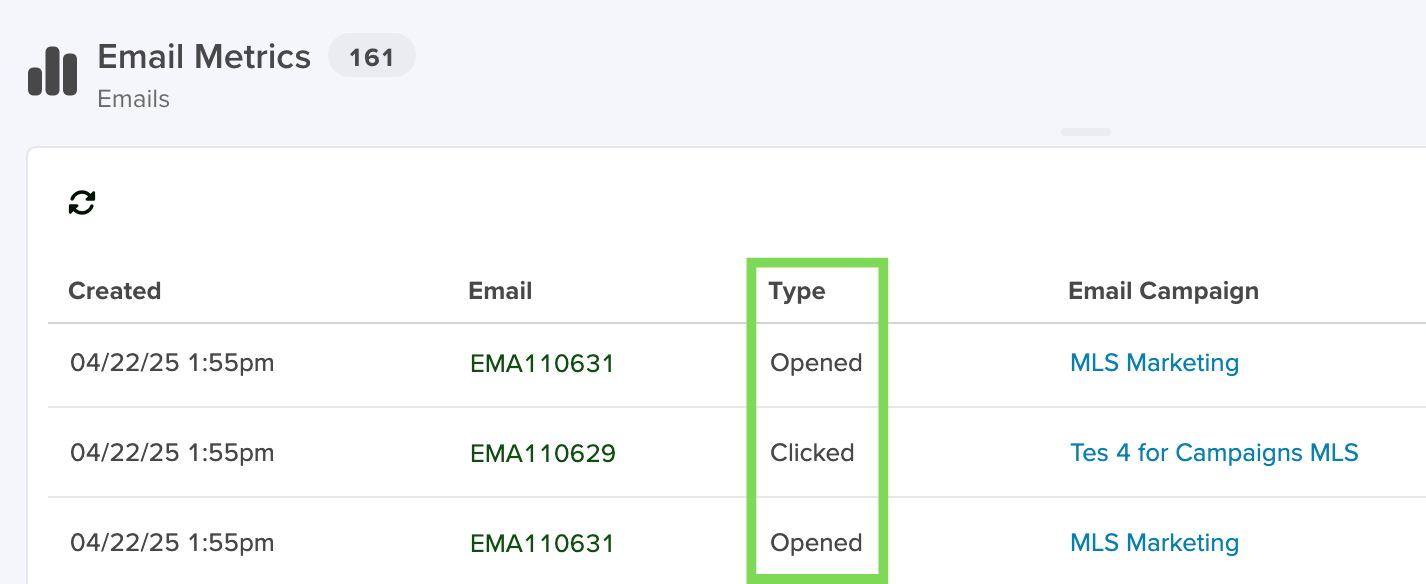Sort by the Email Campaign column header

pos(1163,291)
